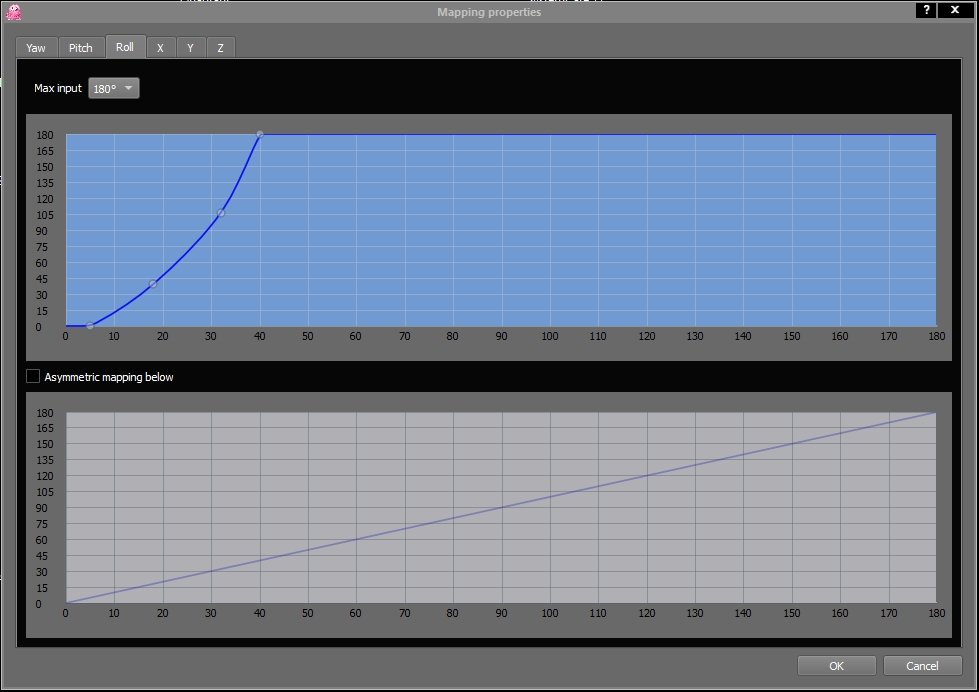Select the Roll tab

(x=125, y=47)
